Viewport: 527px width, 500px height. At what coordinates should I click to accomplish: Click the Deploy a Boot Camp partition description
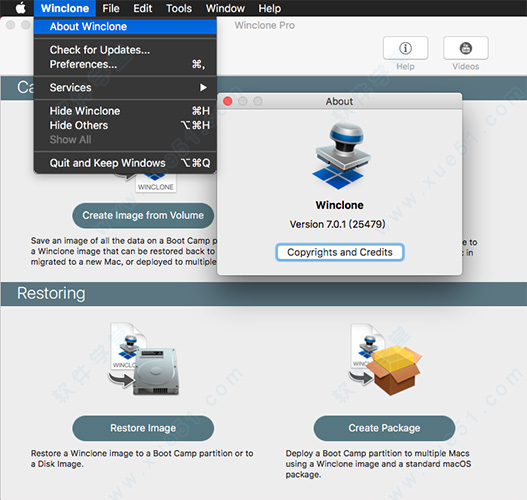[378, 464]
